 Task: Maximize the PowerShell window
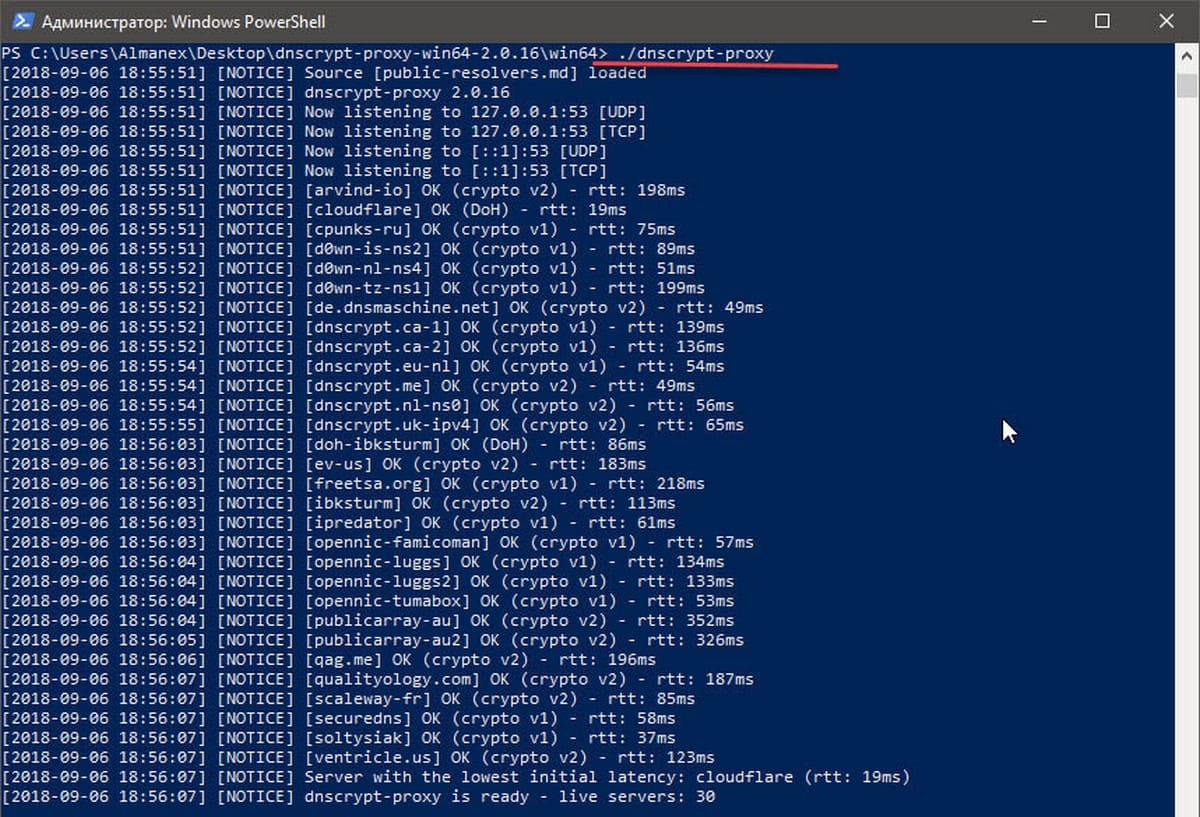(1102, 21)
